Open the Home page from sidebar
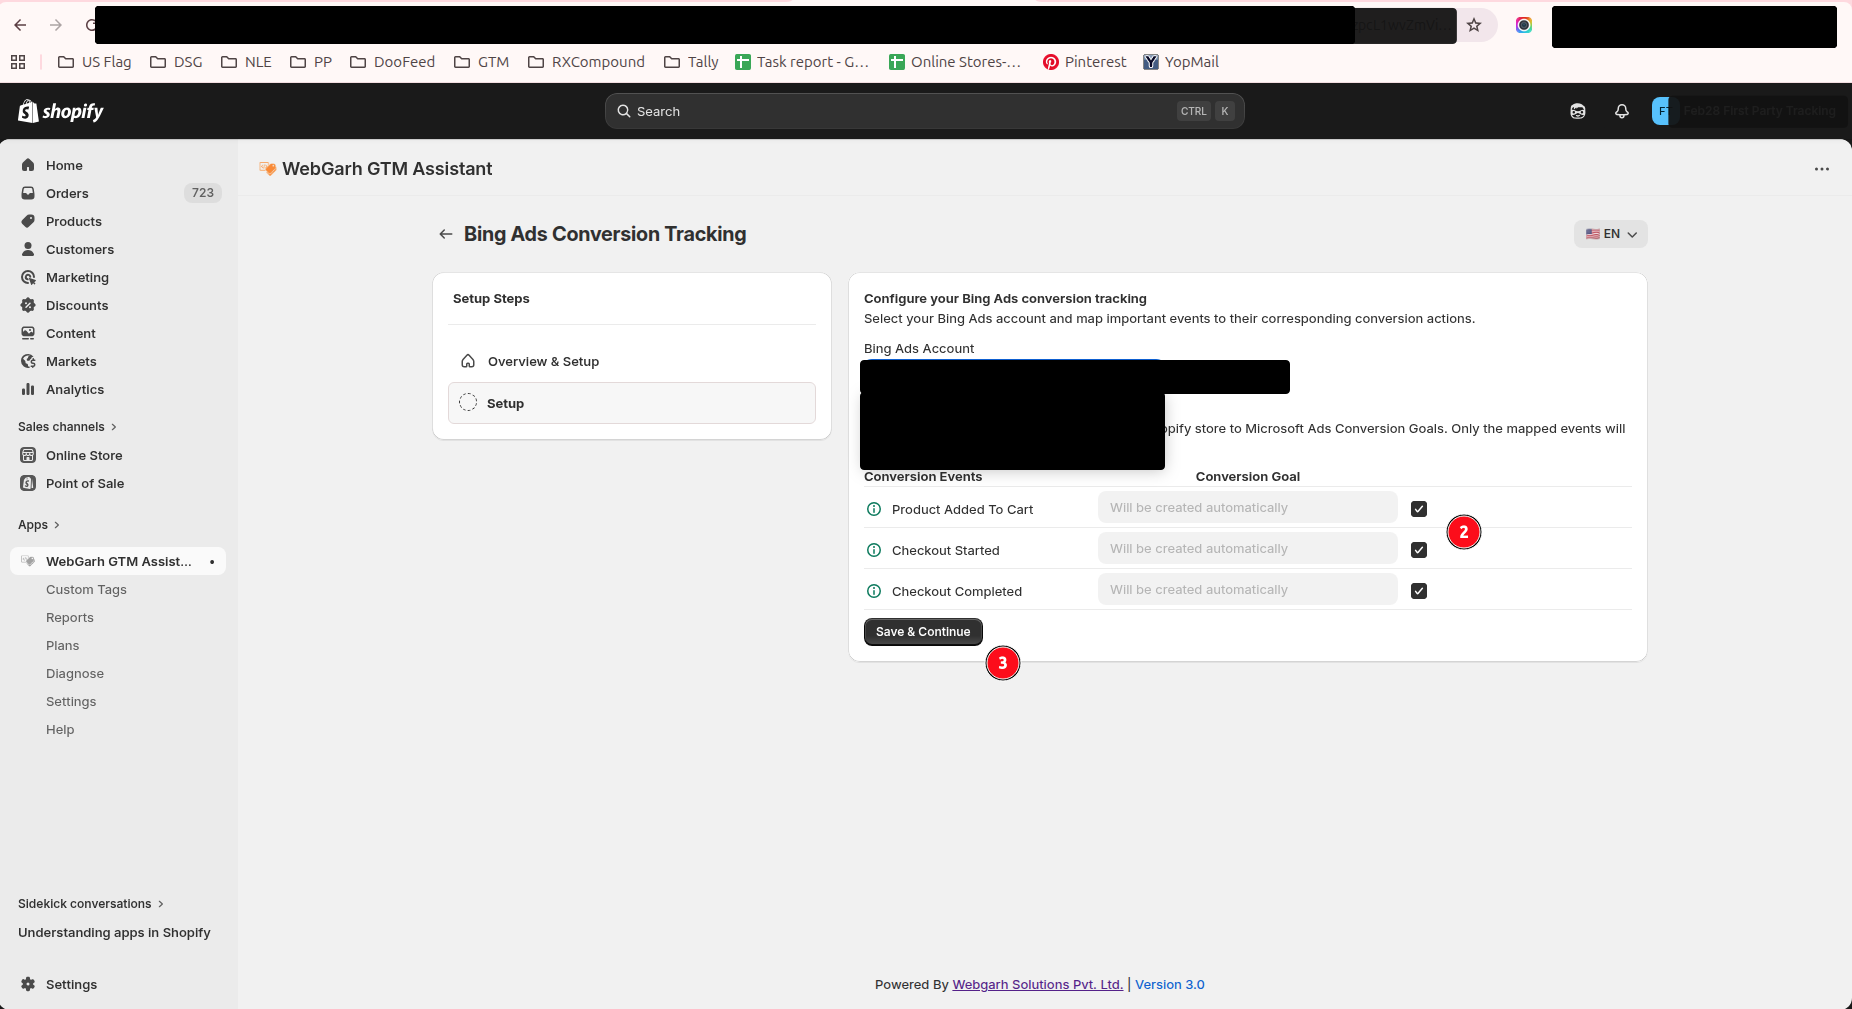1852x1009 pixels. coord(64,165)
